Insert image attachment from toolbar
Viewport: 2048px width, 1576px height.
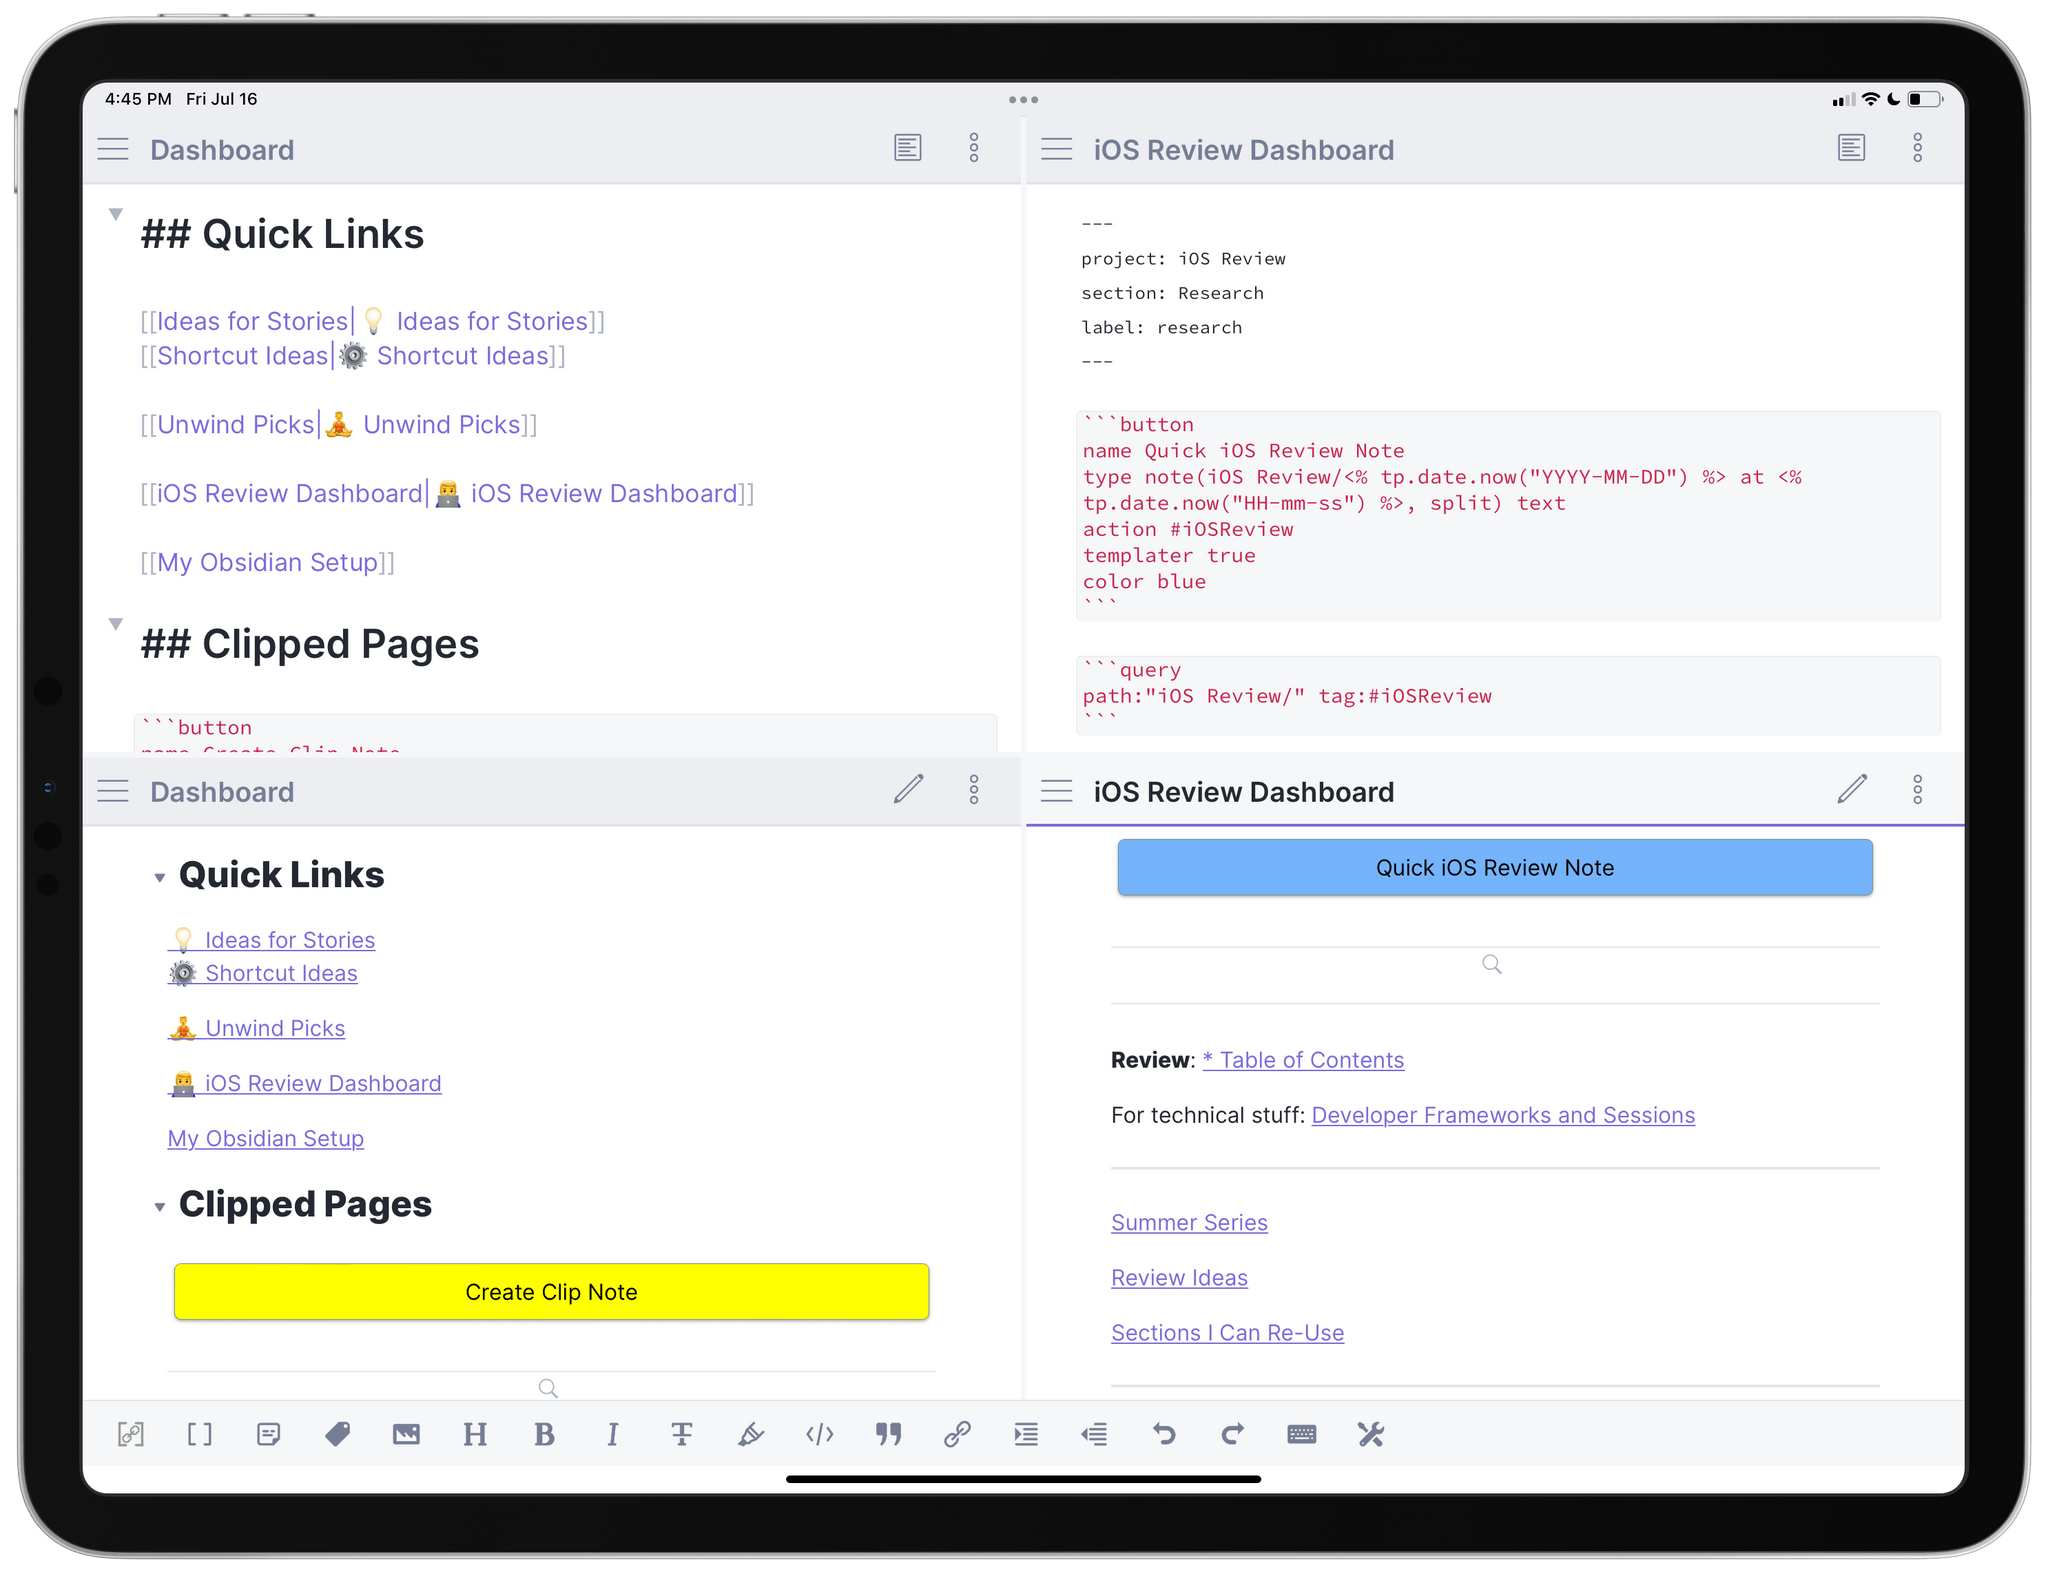(x=406, y=1435)
